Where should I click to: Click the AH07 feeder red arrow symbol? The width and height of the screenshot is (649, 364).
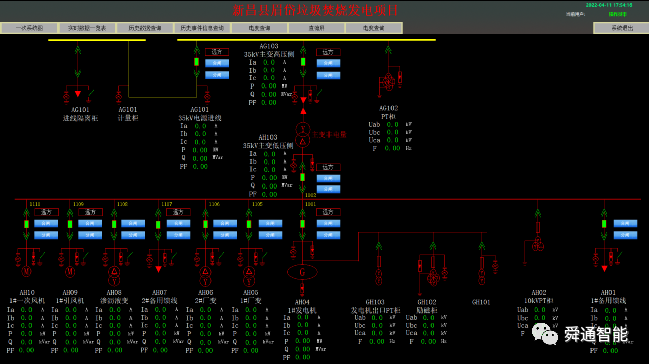pos(159,269)
